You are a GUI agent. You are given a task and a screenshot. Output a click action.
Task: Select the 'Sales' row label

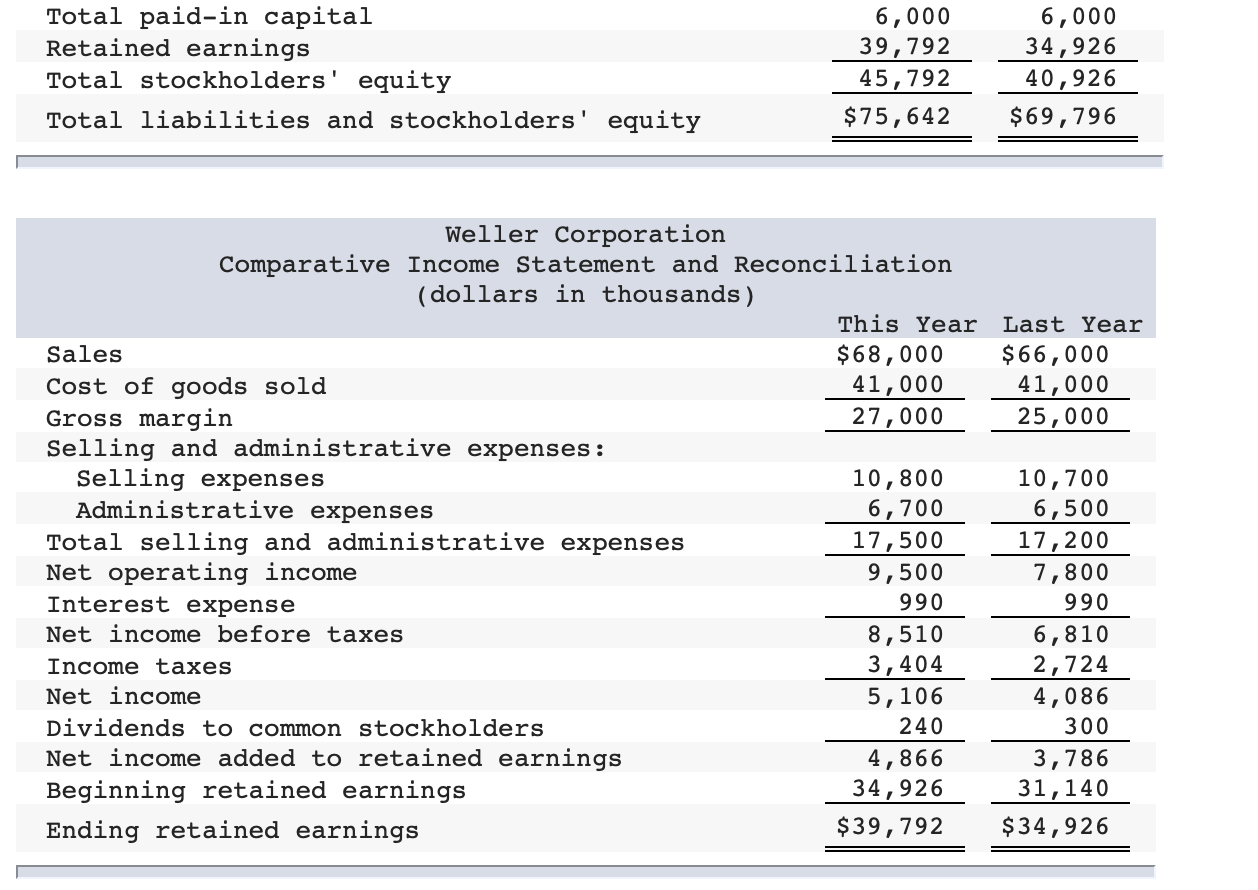click(85, 355)
